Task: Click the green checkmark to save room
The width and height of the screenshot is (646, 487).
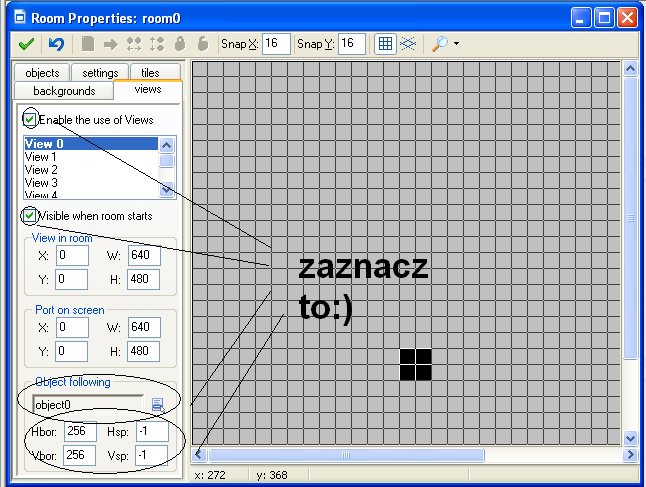Action: (27, 44)
